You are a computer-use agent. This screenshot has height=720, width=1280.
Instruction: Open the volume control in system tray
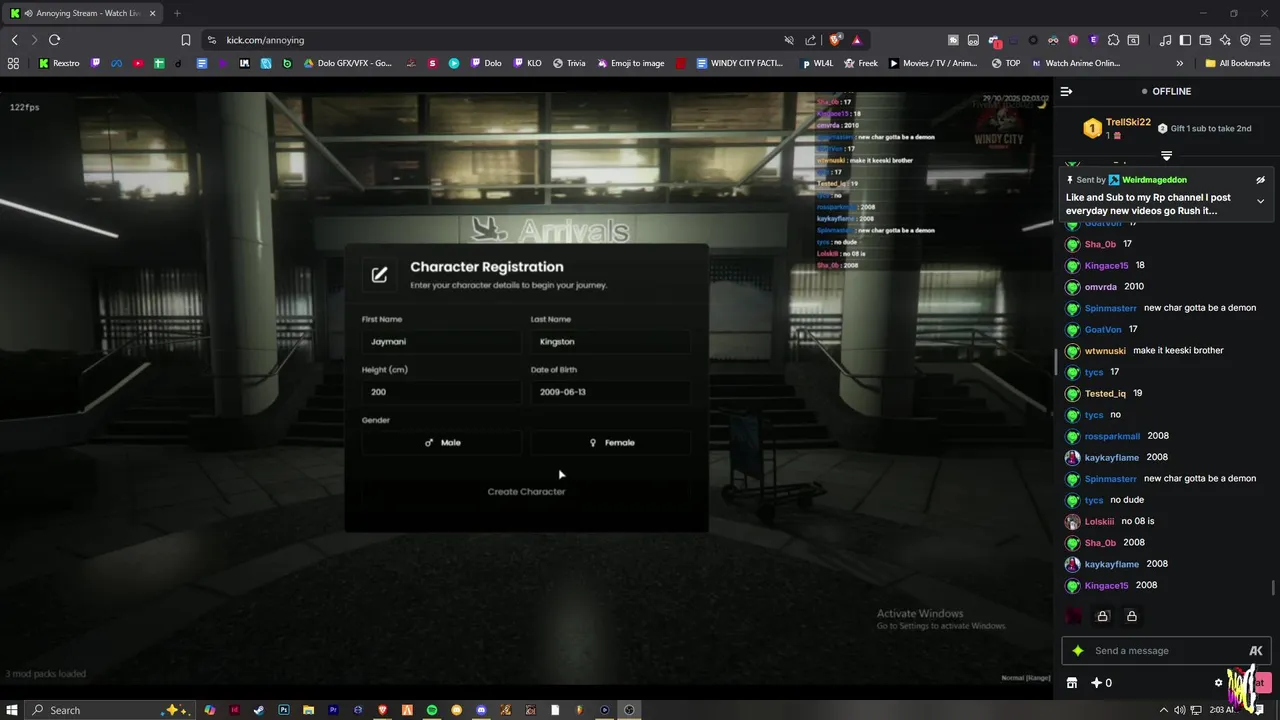tap(1179, 710)
